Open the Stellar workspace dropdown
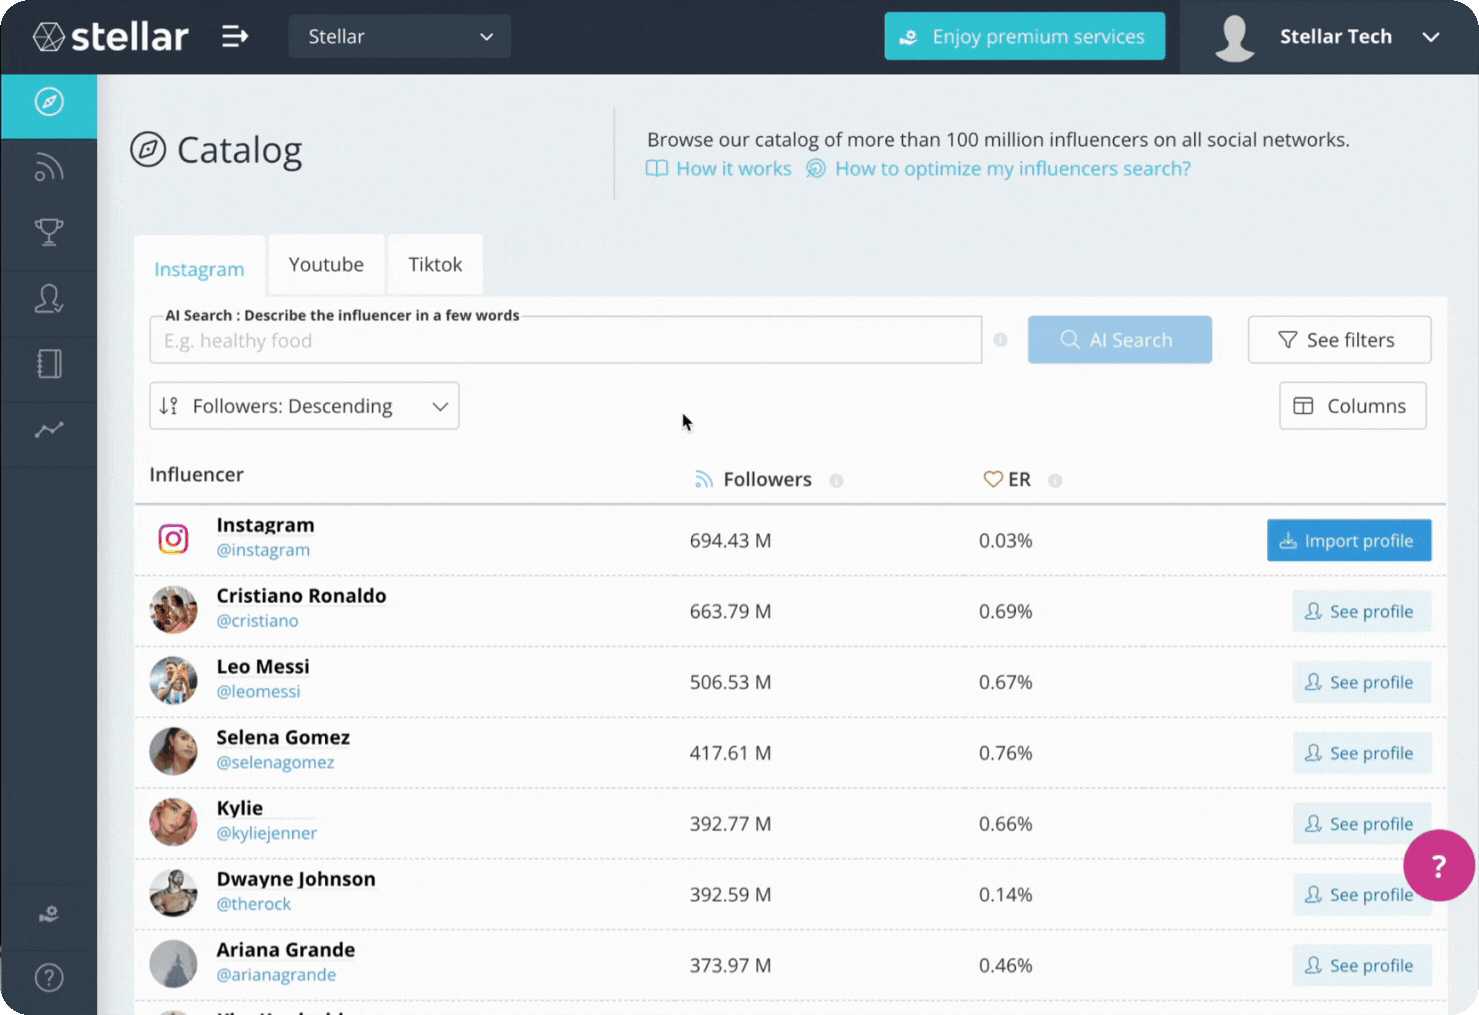Screen dimensions: 1479x1015 [400, 37]
